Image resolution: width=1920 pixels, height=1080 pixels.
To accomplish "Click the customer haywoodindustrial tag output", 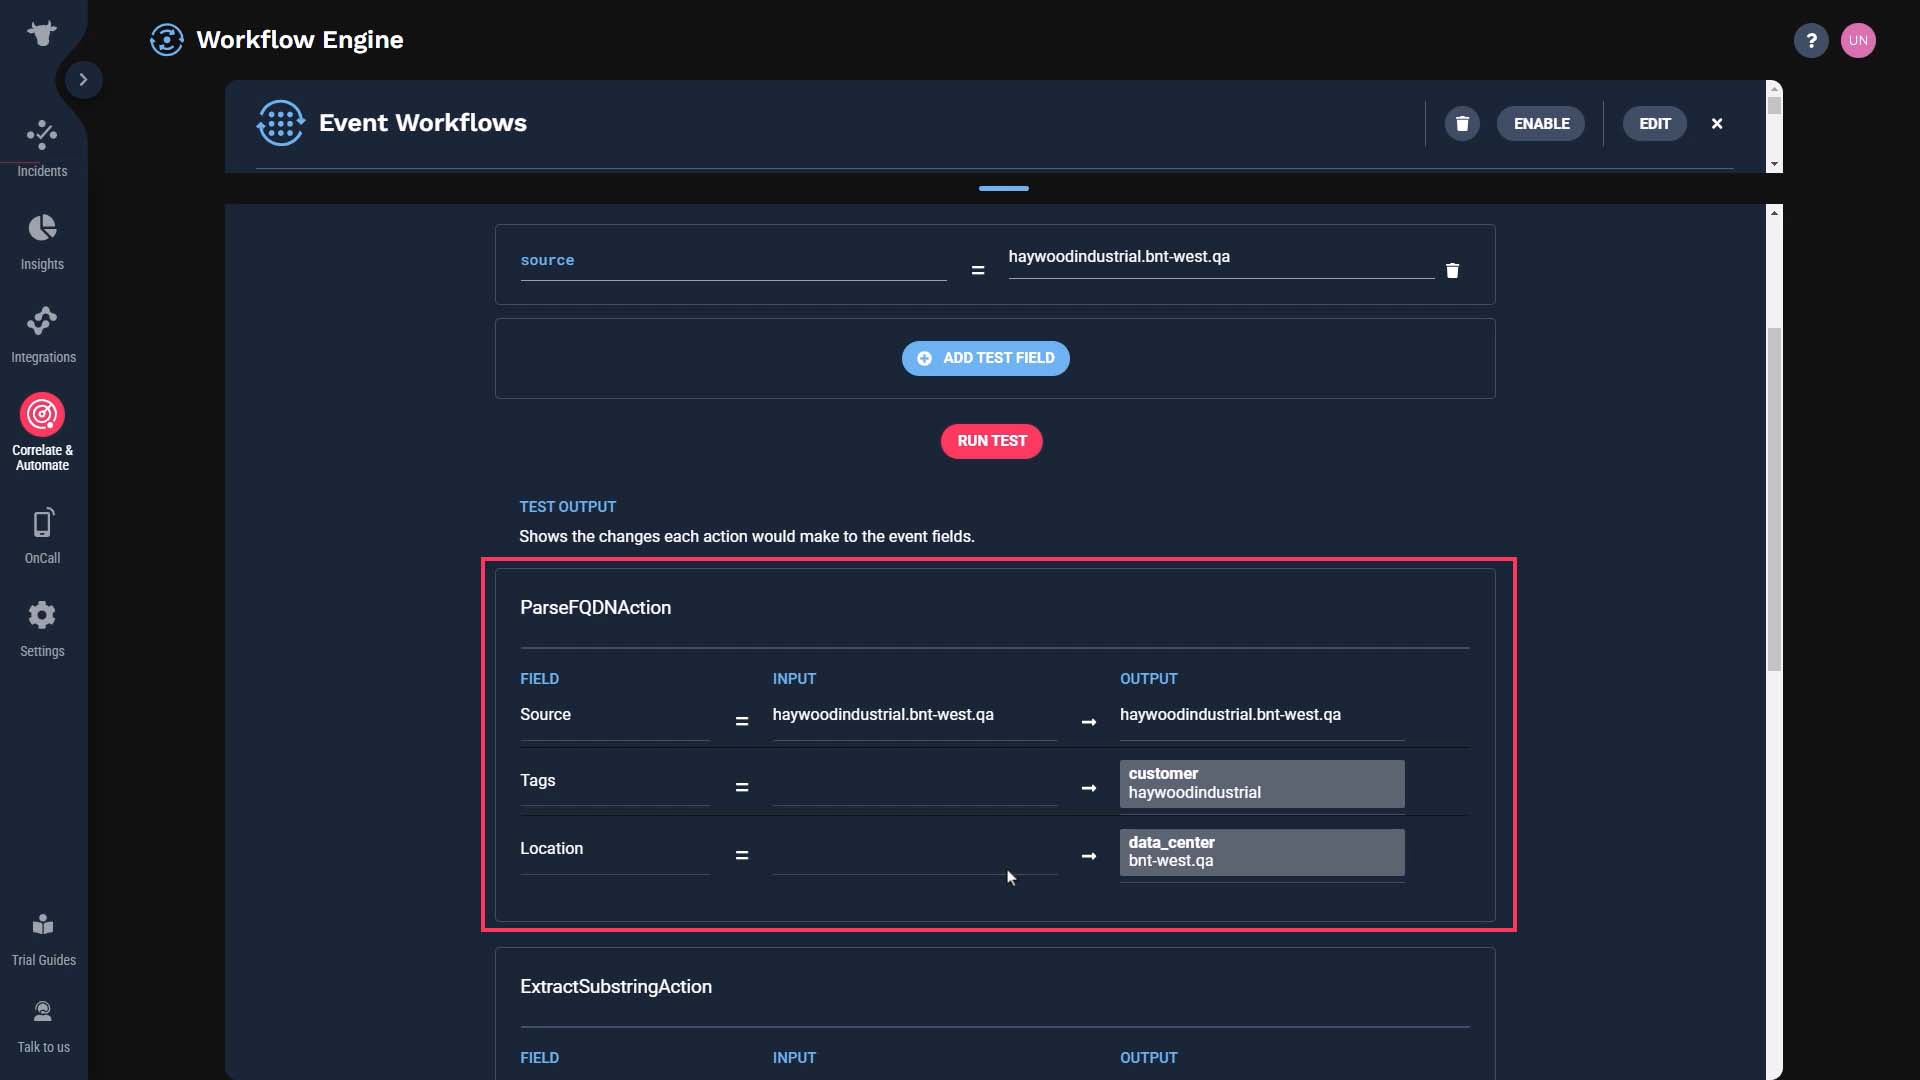I will pyautogui.click(x=1262, y=784).
